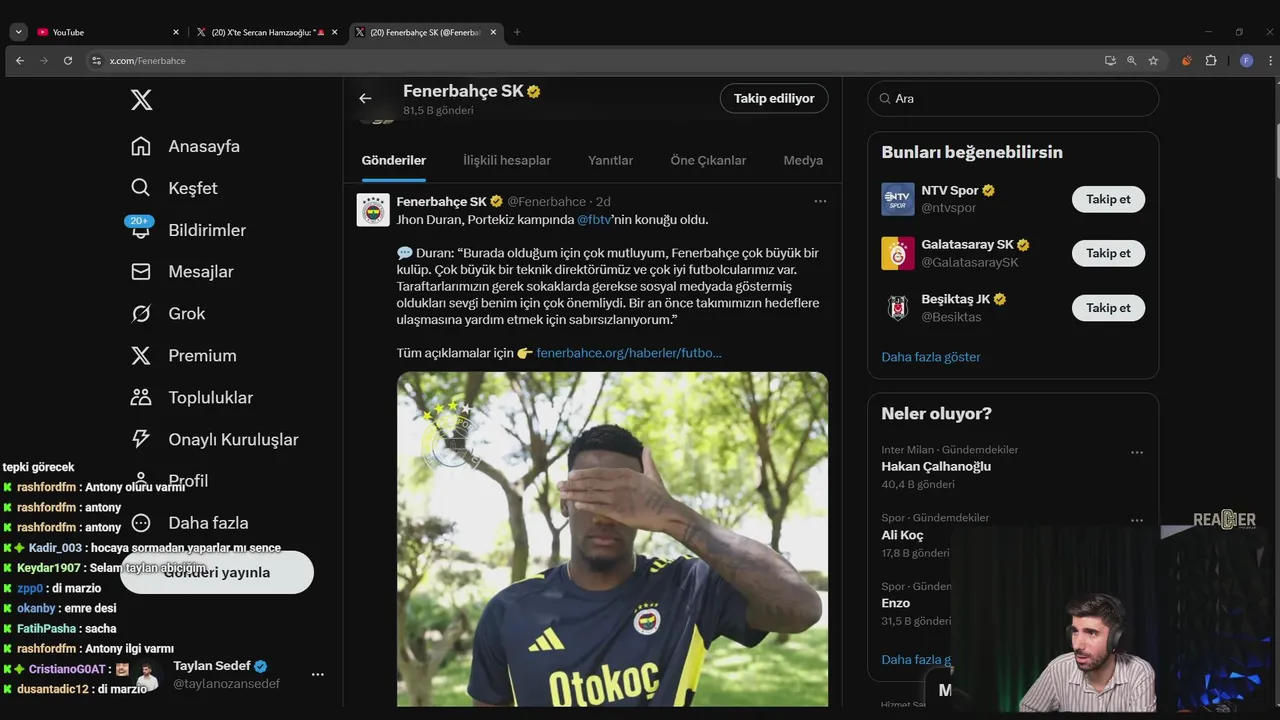The height and width of the screenshot is (720, 1280).
Task: Click the zoom magnifier in address bar
Action: click(1132, 61)
